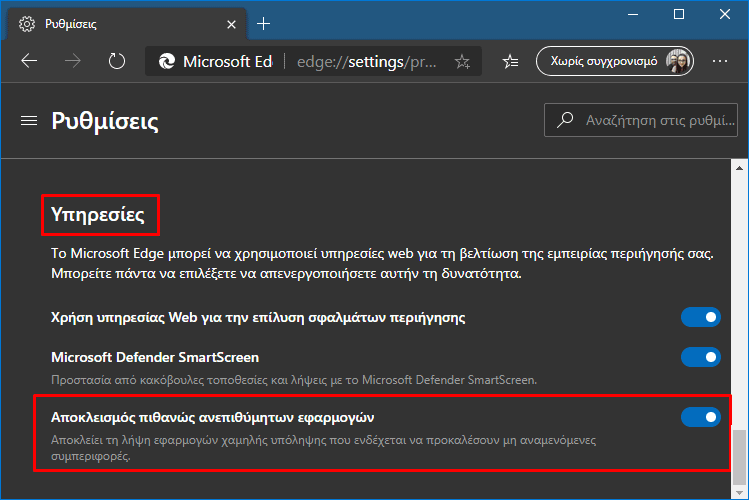Screen dimensions: 749x500
Task: Click the scrollbar down arrow
Action: [739, 492]
